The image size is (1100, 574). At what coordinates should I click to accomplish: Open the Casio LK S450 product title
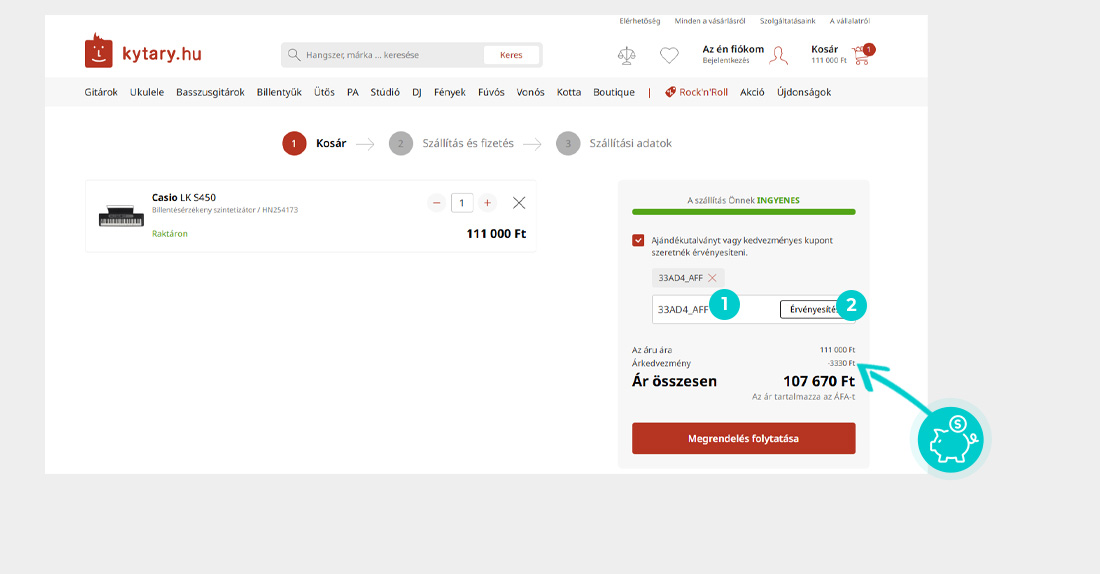tap(184, 198)
